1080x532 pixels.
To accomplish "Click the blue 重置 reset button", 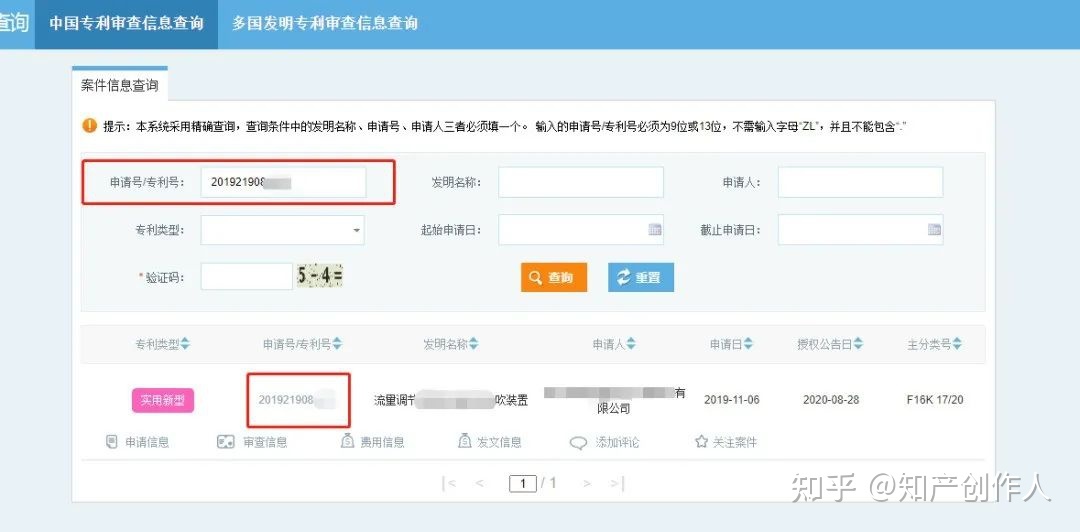I will pyautogui.click(x=640, y=277).
